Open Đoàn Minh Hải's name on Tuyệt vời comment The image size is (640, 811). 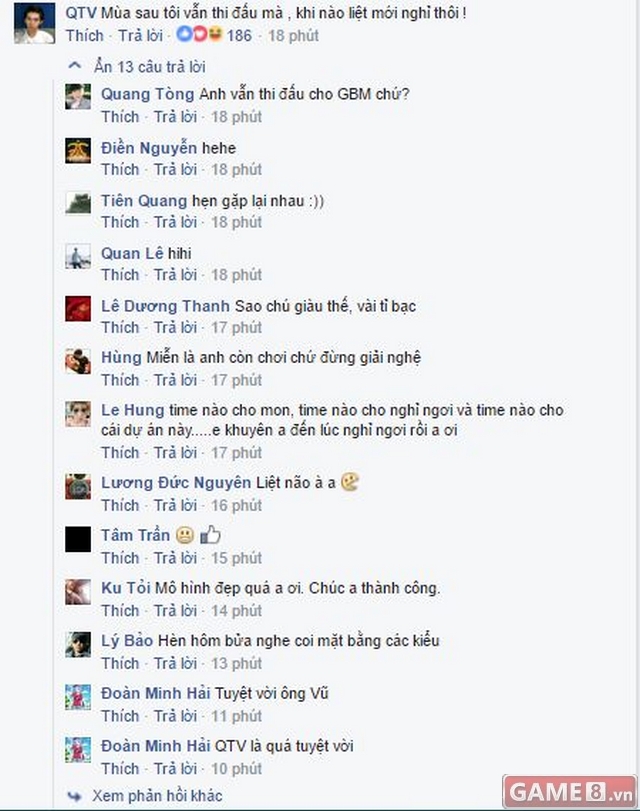[155, 693]
